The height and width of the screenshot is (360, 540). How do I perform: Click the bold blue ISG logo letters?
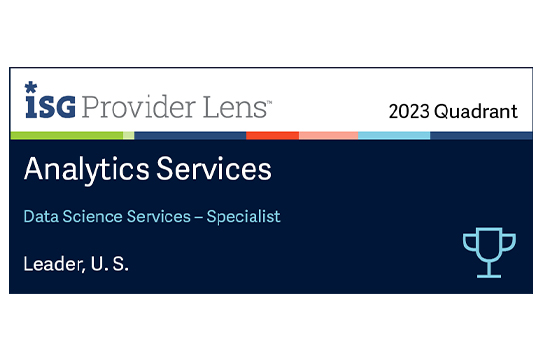pos(50,107)
